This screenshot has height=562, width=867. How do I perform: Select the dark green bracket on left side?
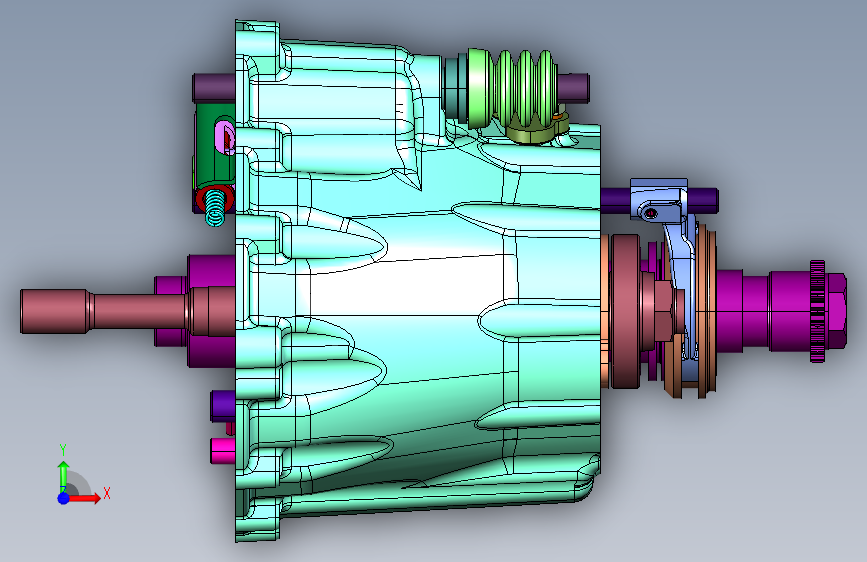coord(208,145)
